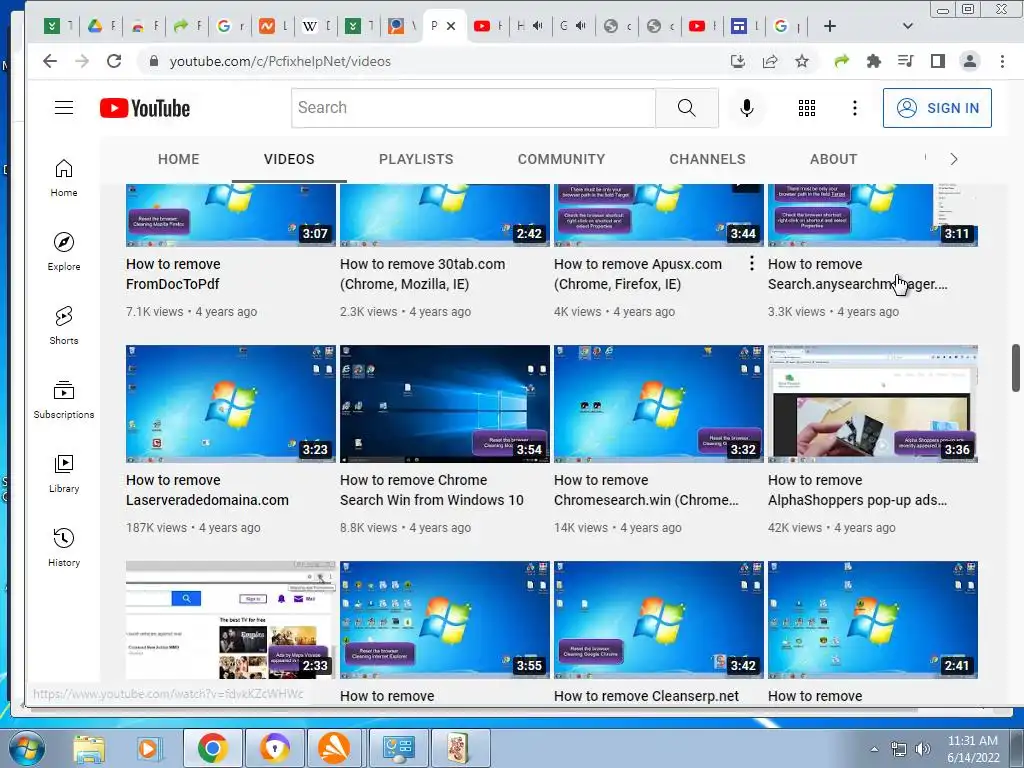Screen dimensions: 1024x768
Task: Open Chrome from the taskbar
Action: click(x=212, y=748)
